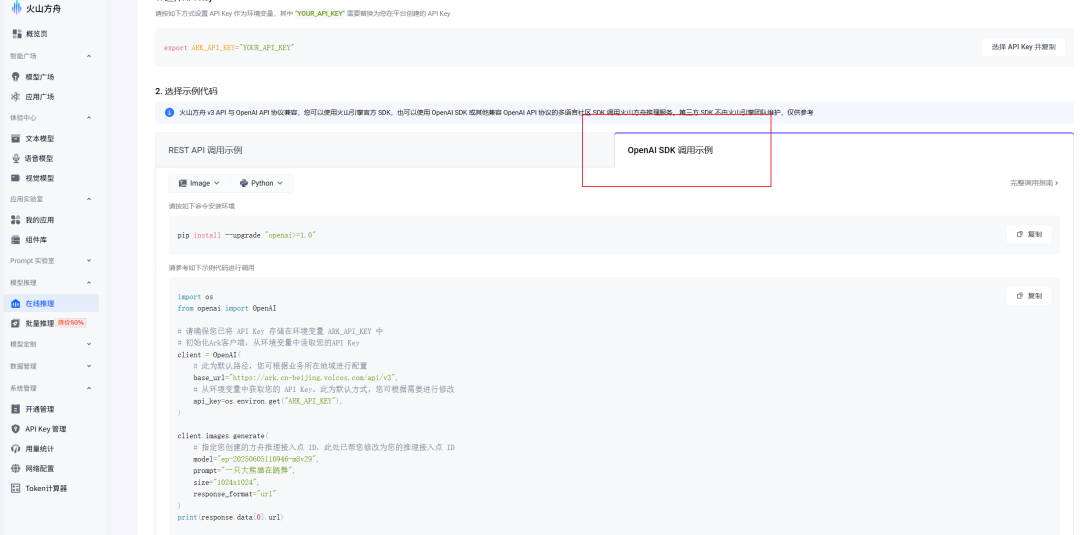The image size is (1080, 535).
Task: Open 批量推理 sidebar item
Action: 39,323
